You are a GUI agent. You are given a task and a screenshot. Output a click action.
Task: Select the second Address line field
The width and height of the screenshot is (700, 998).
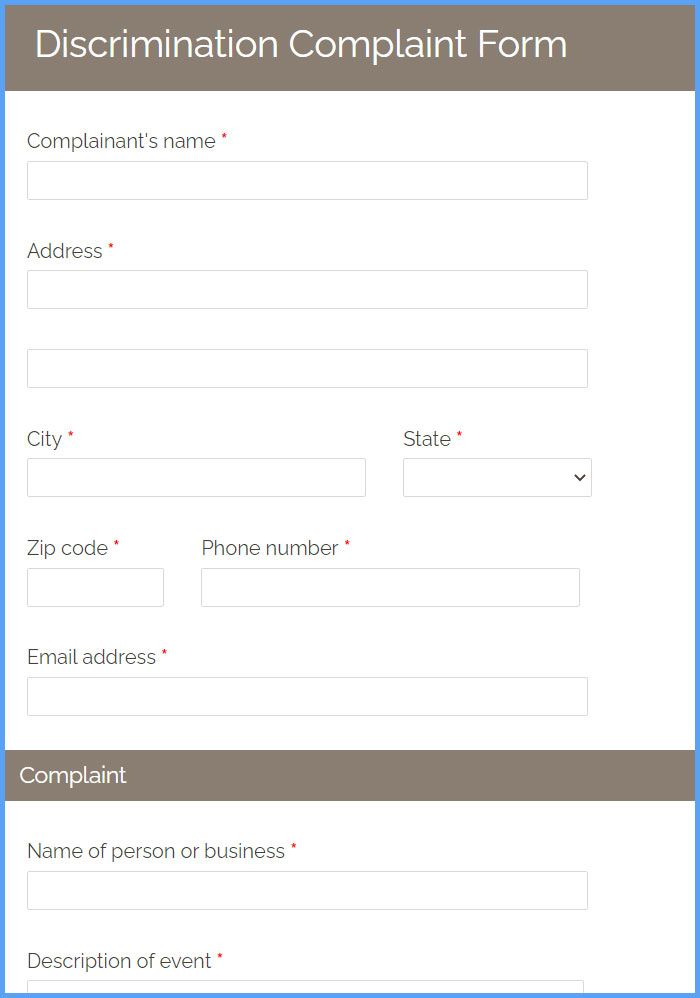tap(307, 368)
